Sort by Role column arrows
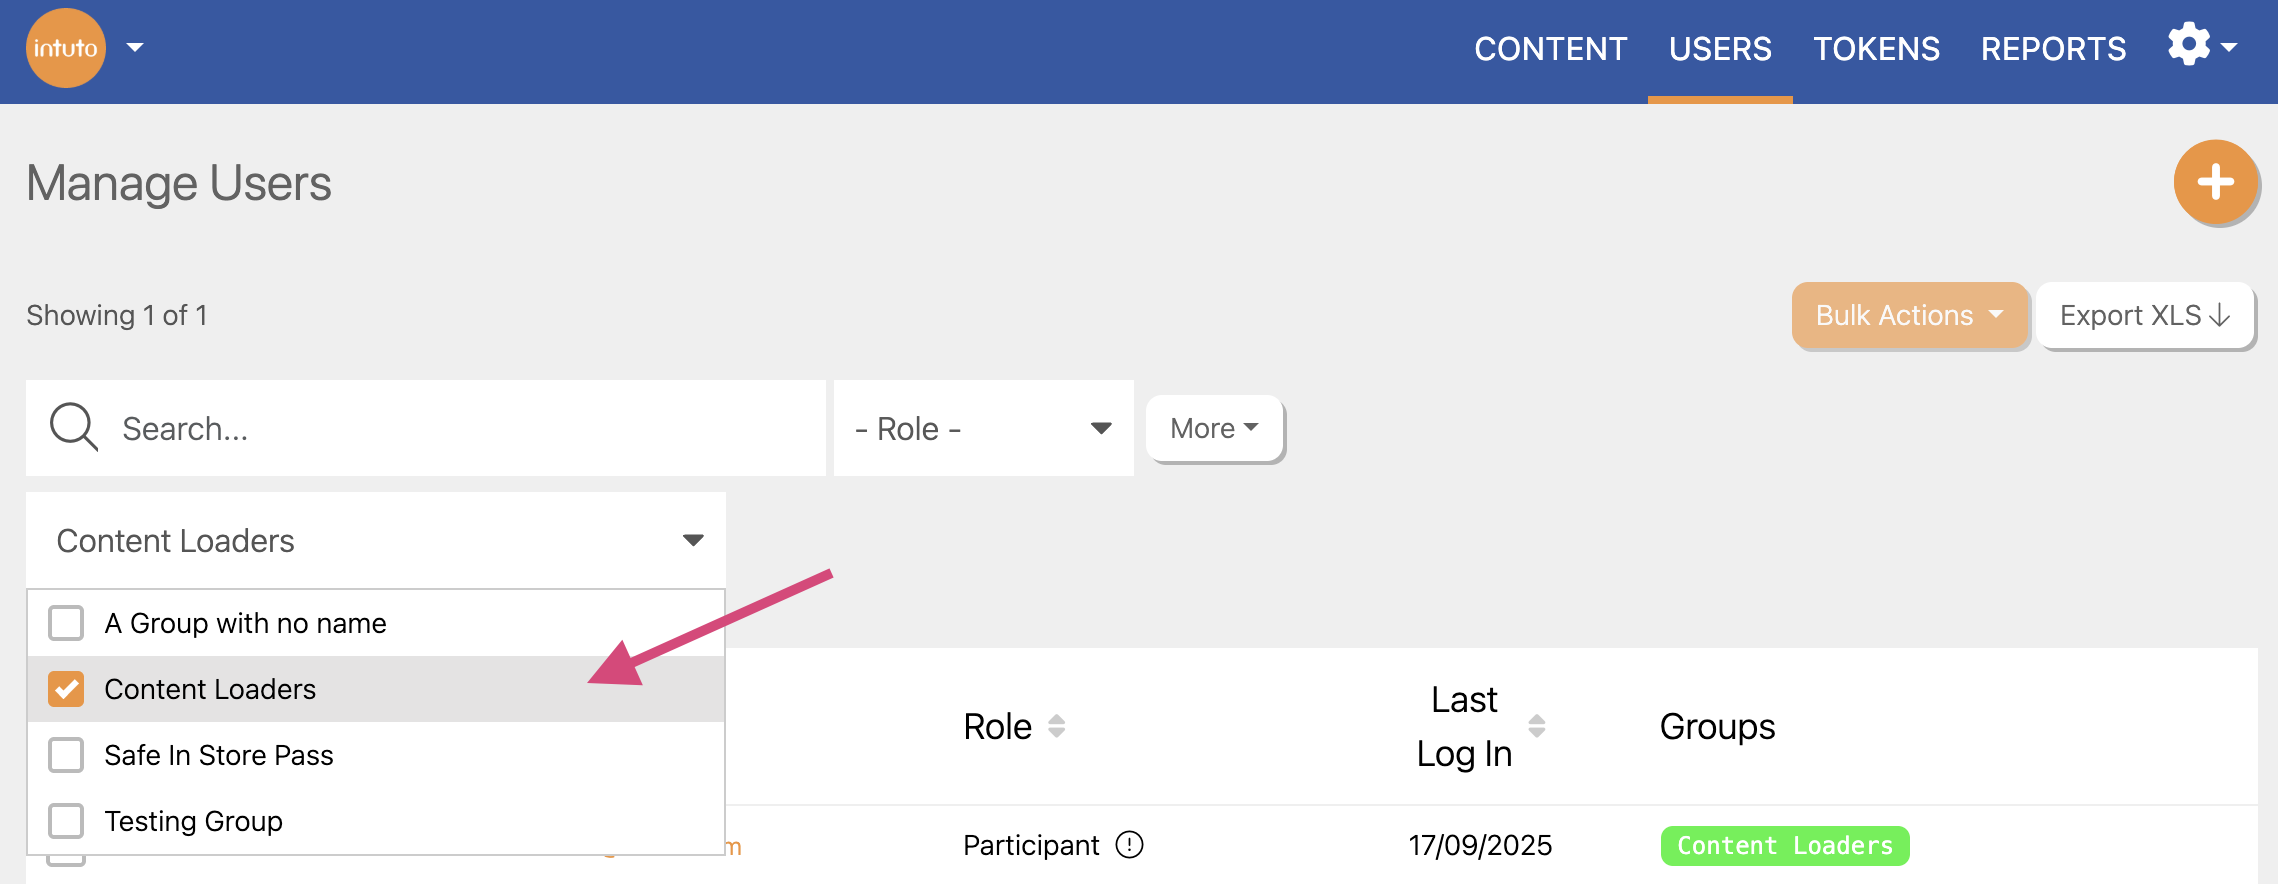The image size is (2278, 884). (x=1056, y=726)
